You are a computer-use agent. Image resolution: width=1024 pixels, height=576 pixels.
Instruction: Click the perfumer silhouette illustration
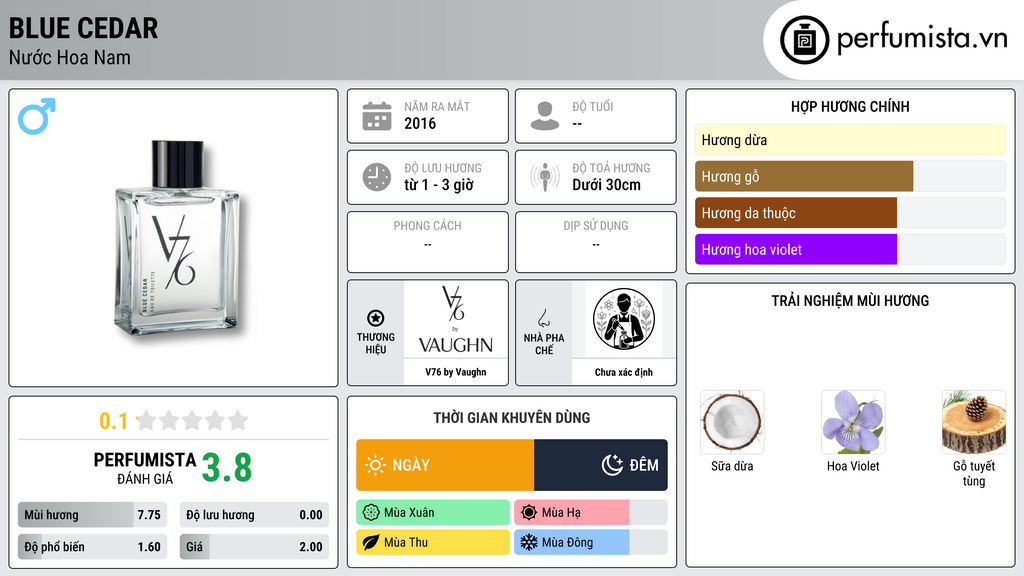tap(624, 319)
